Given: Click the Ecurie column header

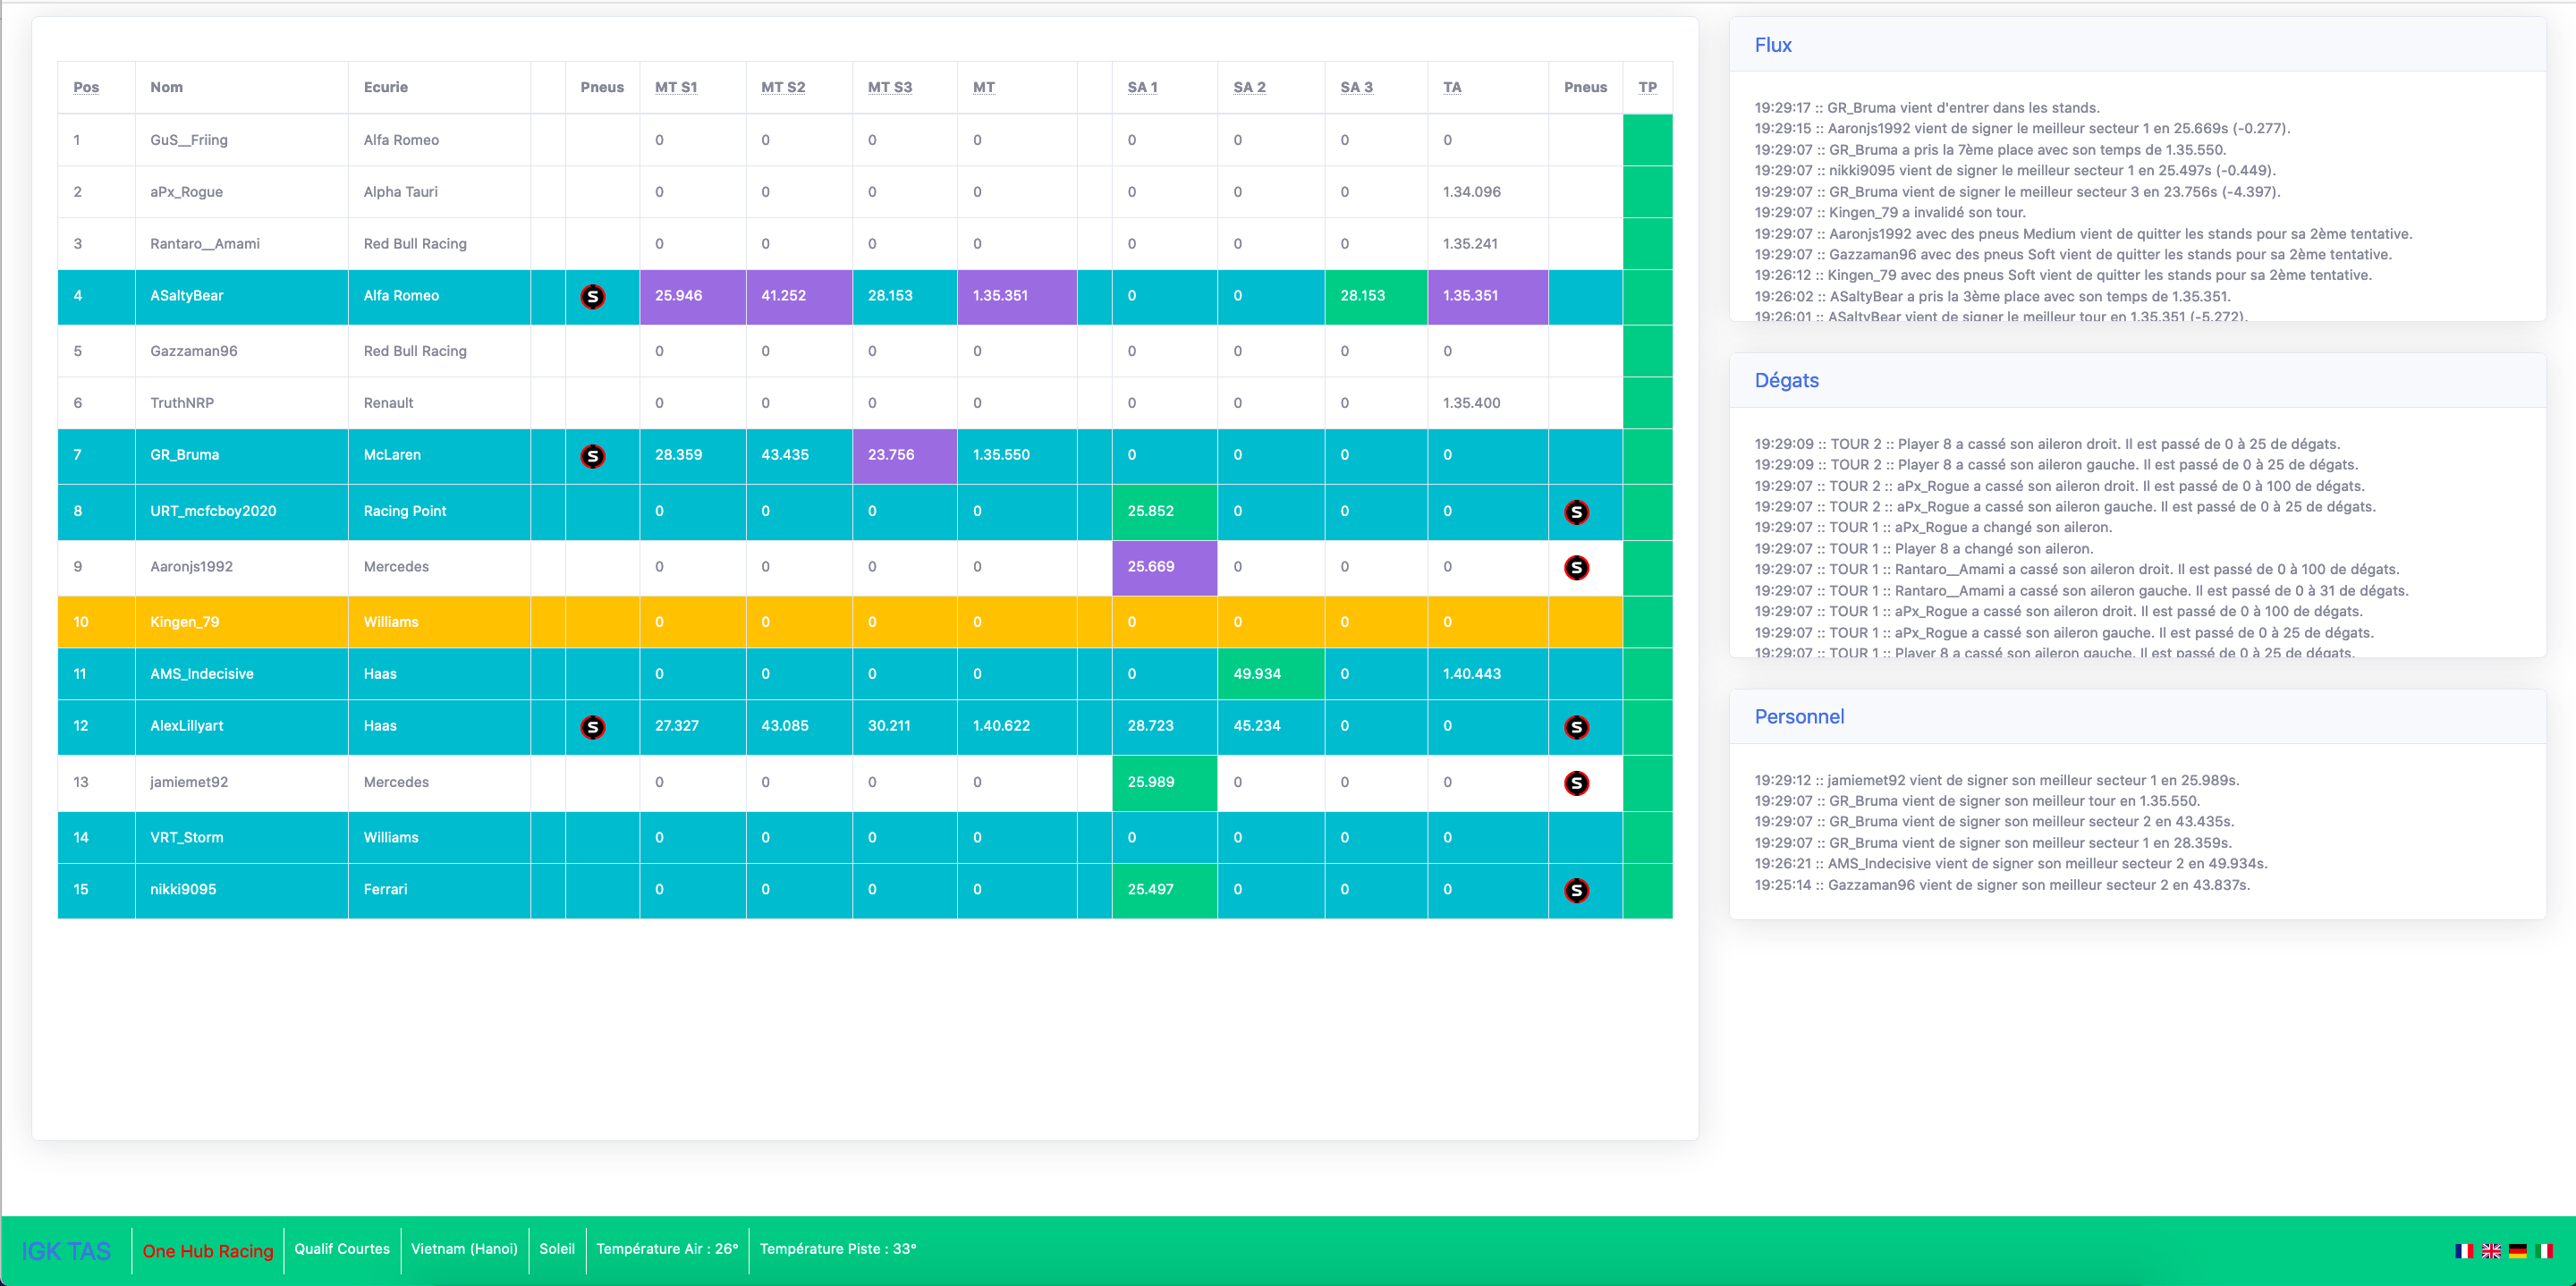Looking at the screenshot, I should pos(386,87).
